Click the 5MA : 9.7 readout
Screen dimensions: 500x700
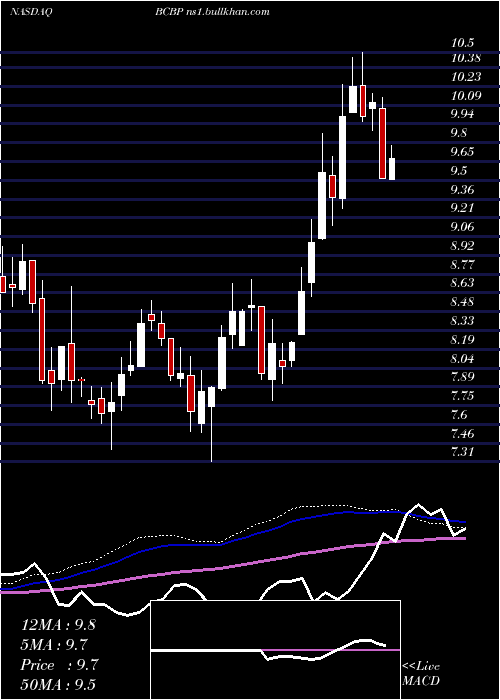coord(54,645)
